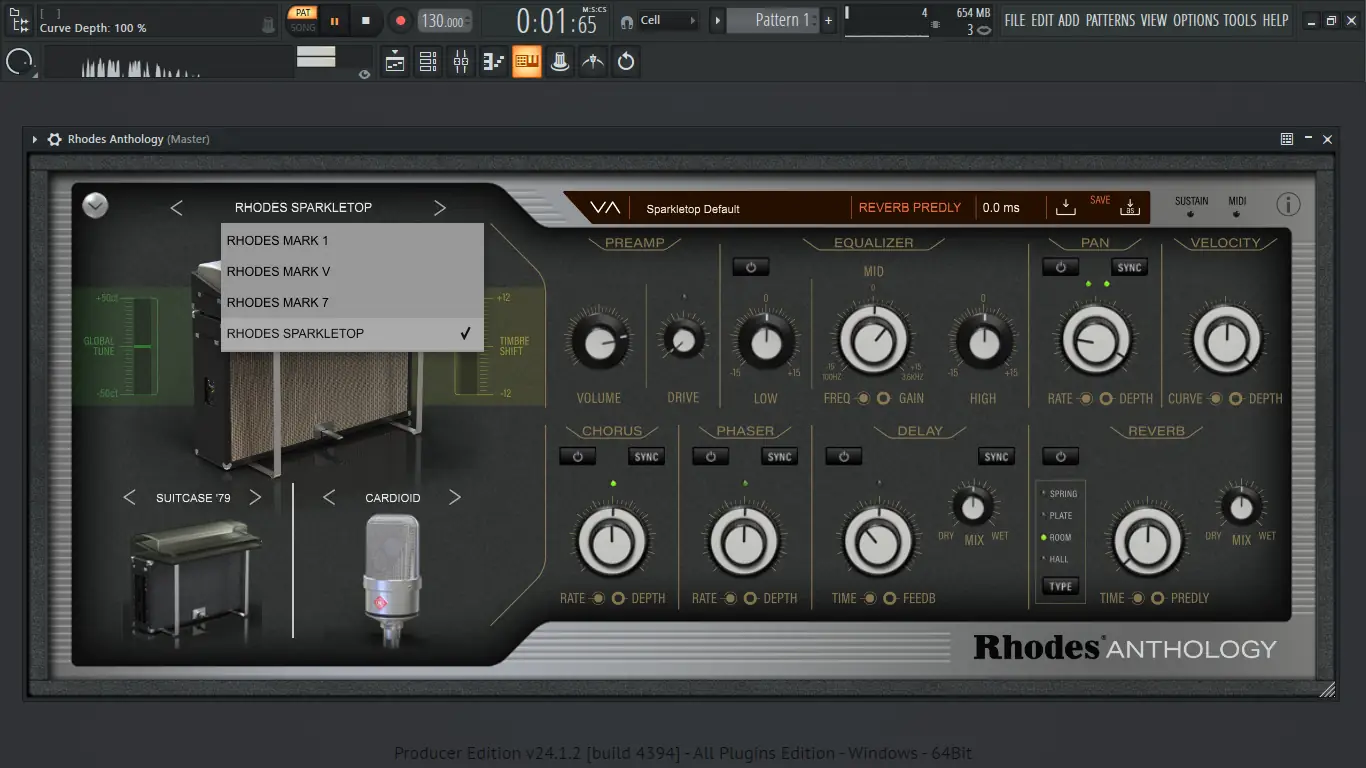The image size is (1366, 768).
Task: Choose checked RHODES SPARKLETOP list entry
Action: coord(352,333)
